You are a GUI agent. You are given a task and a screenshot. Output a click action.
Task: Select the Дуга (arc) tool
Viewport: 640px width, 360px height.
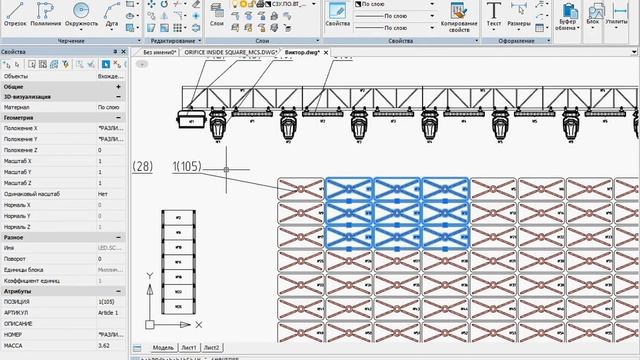click(x=111, y=15)
